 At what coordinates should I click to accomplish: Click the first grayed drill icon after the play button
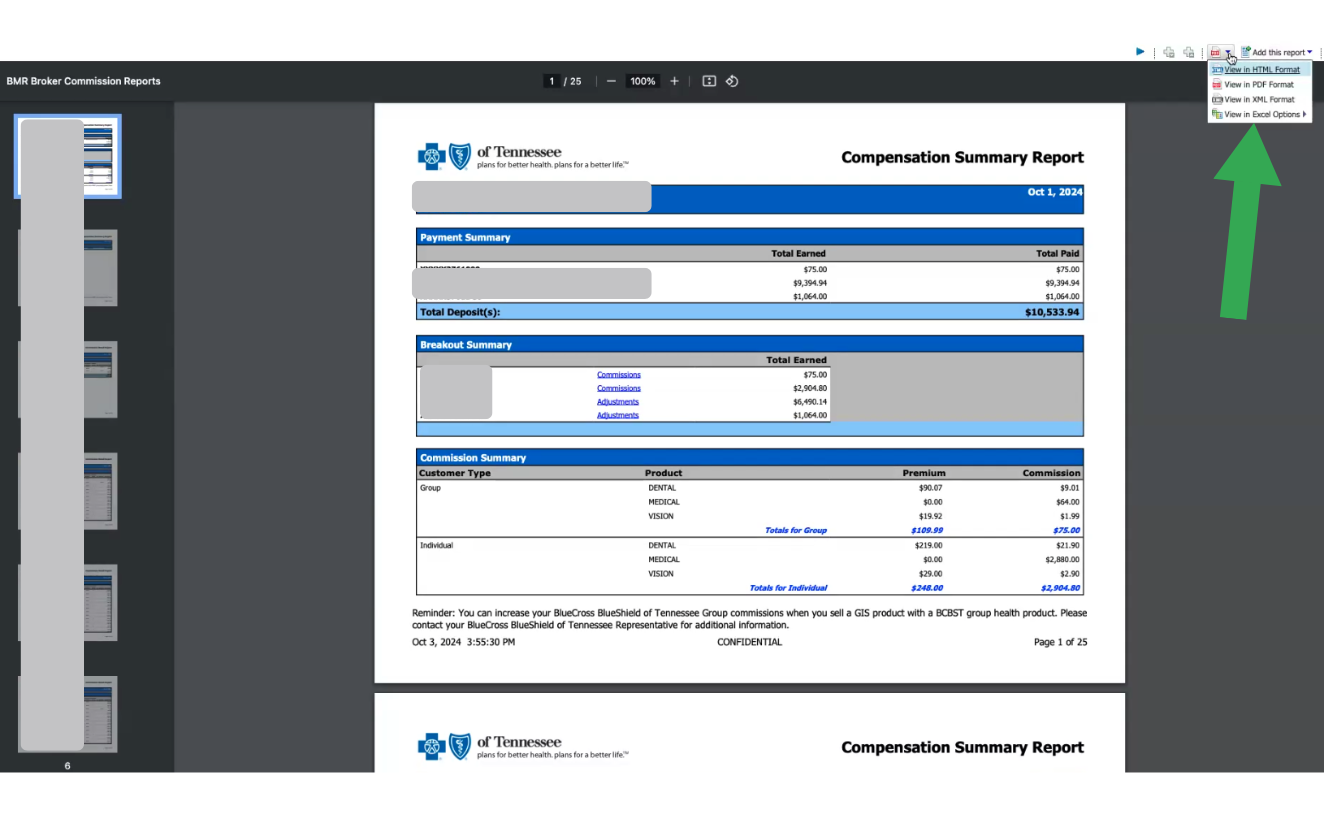(x=1169, y=52)
